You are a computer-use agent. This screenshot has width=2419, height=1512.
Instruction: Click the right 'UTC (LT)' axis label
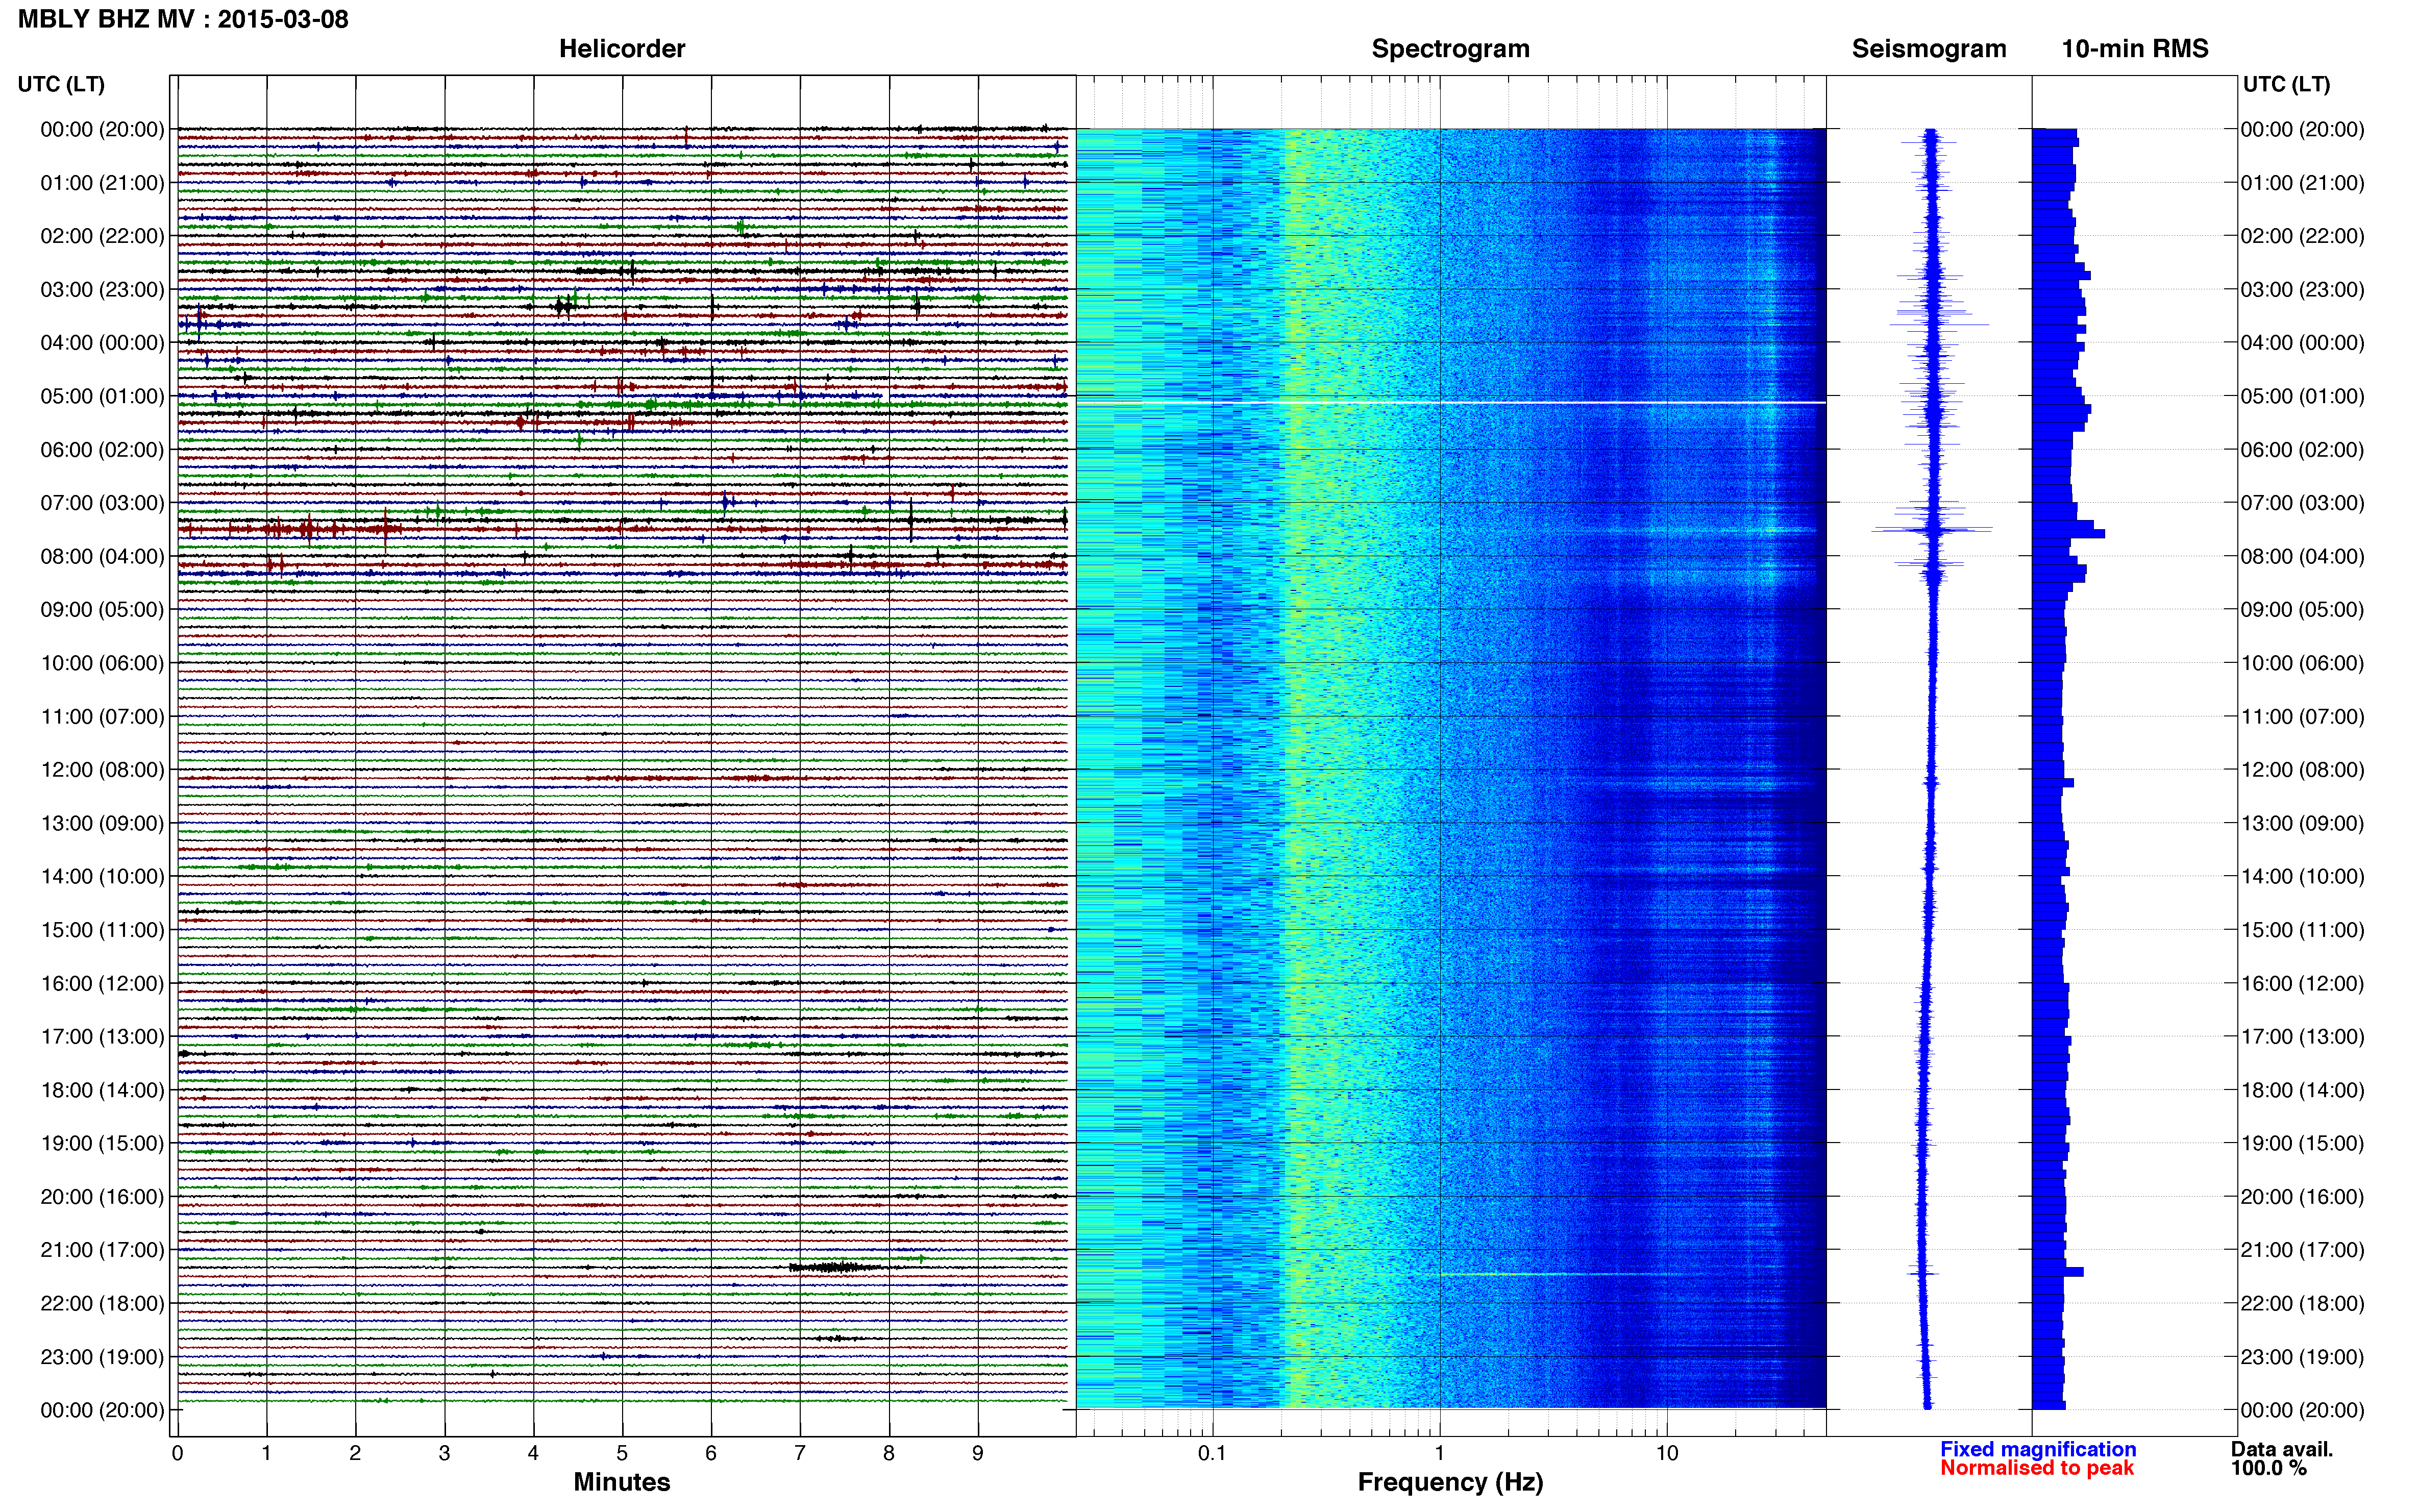coord(2286,84)
